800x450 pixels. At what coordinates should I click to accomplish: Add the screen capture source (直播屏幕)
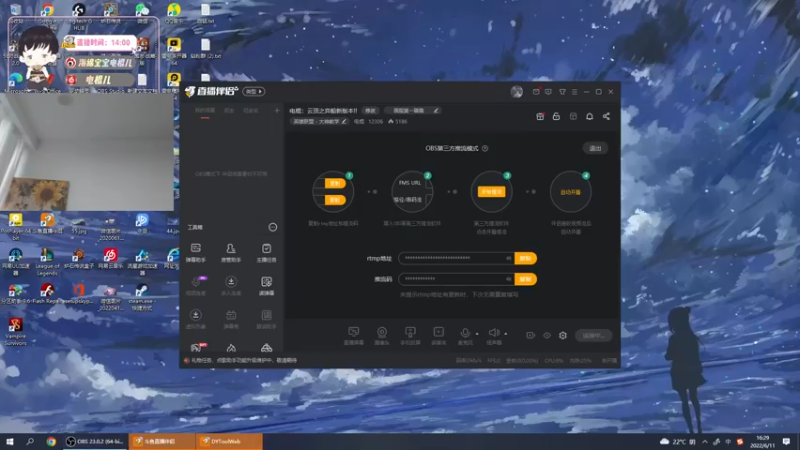[354, 336]
